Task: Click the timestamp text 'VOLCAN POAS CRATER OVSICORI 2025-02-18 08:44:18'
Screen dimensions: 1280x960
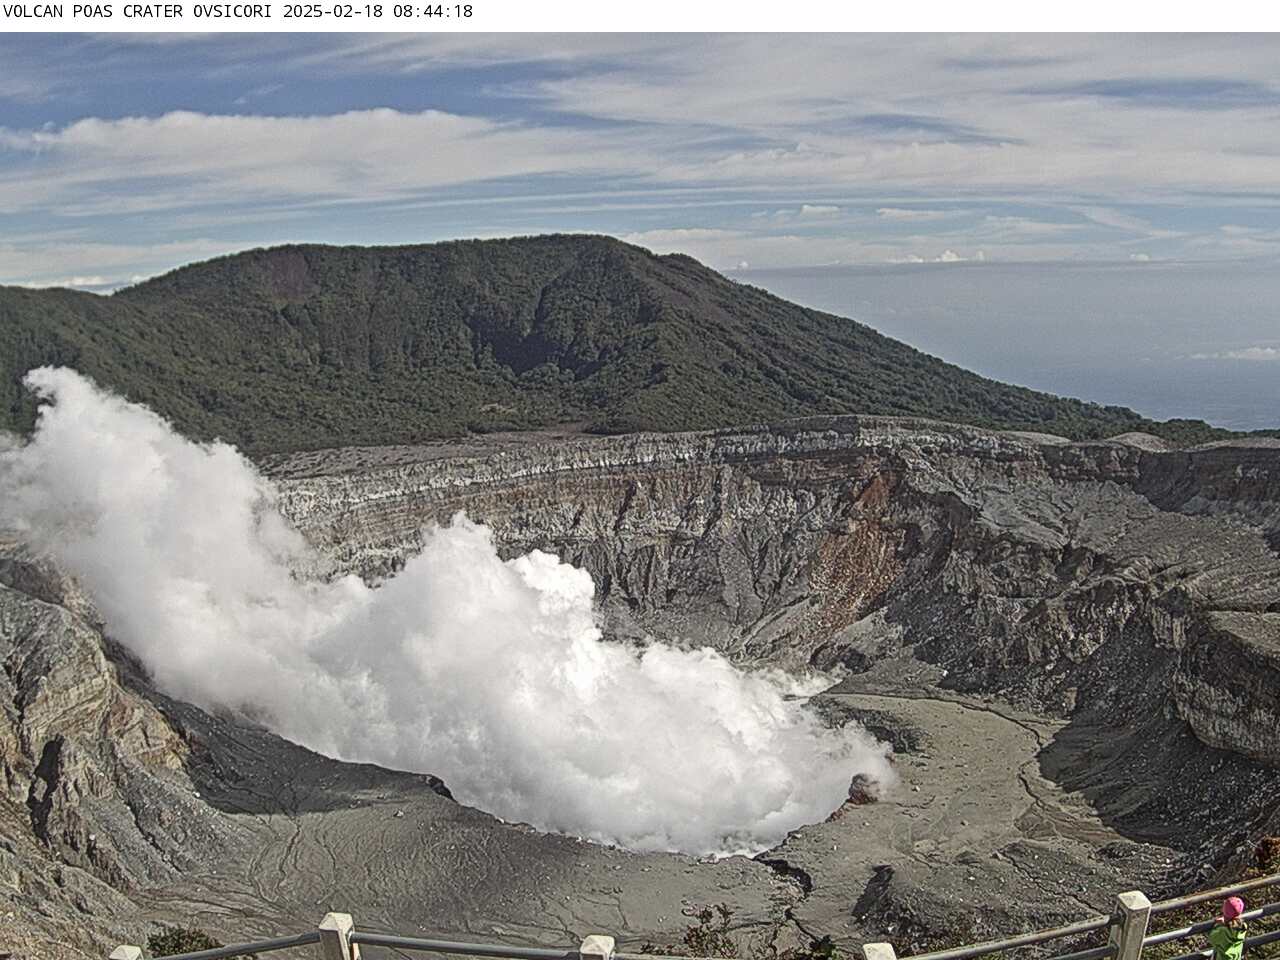Action: tap(238, 12)
